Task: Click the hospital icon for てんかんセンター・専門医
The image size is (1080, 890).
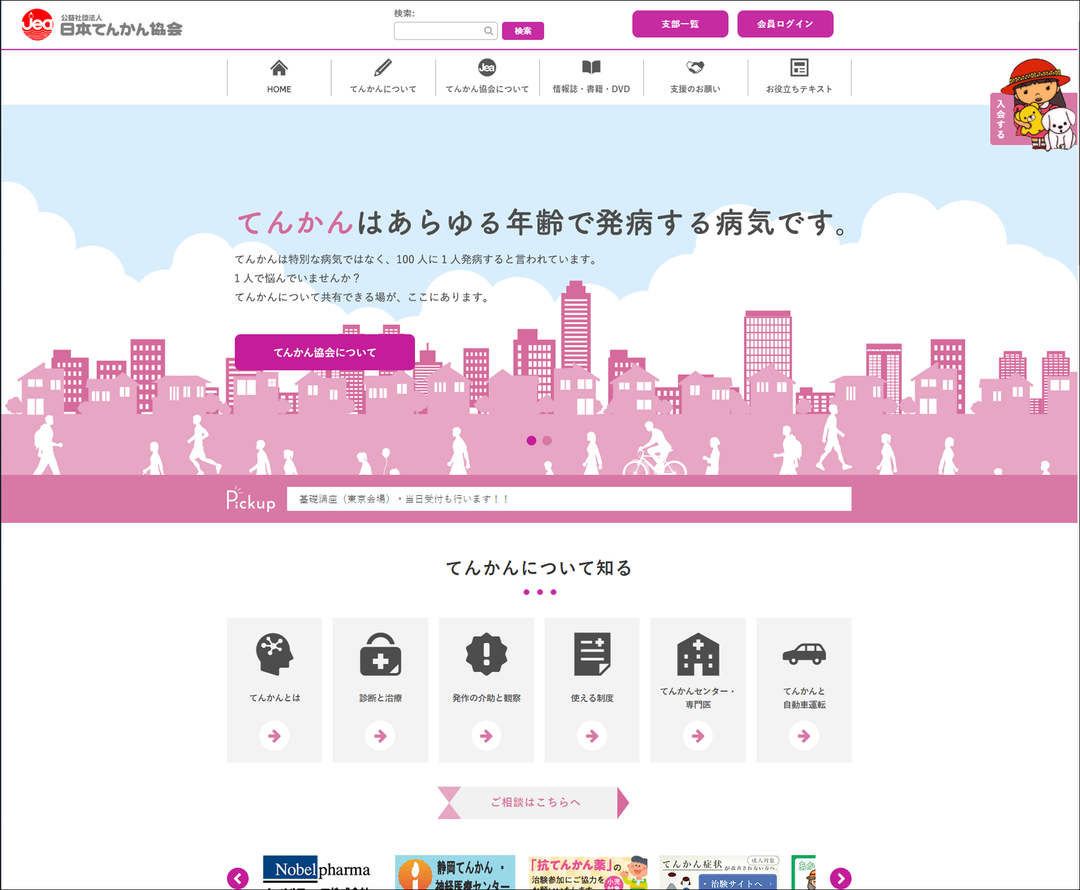Action: 698,656
